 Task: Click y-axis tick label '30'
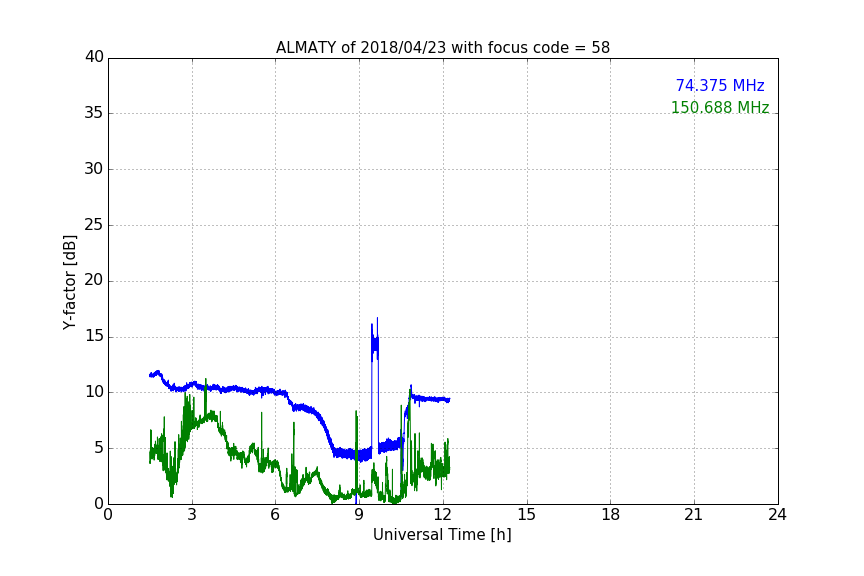click(x=94, y=169)
